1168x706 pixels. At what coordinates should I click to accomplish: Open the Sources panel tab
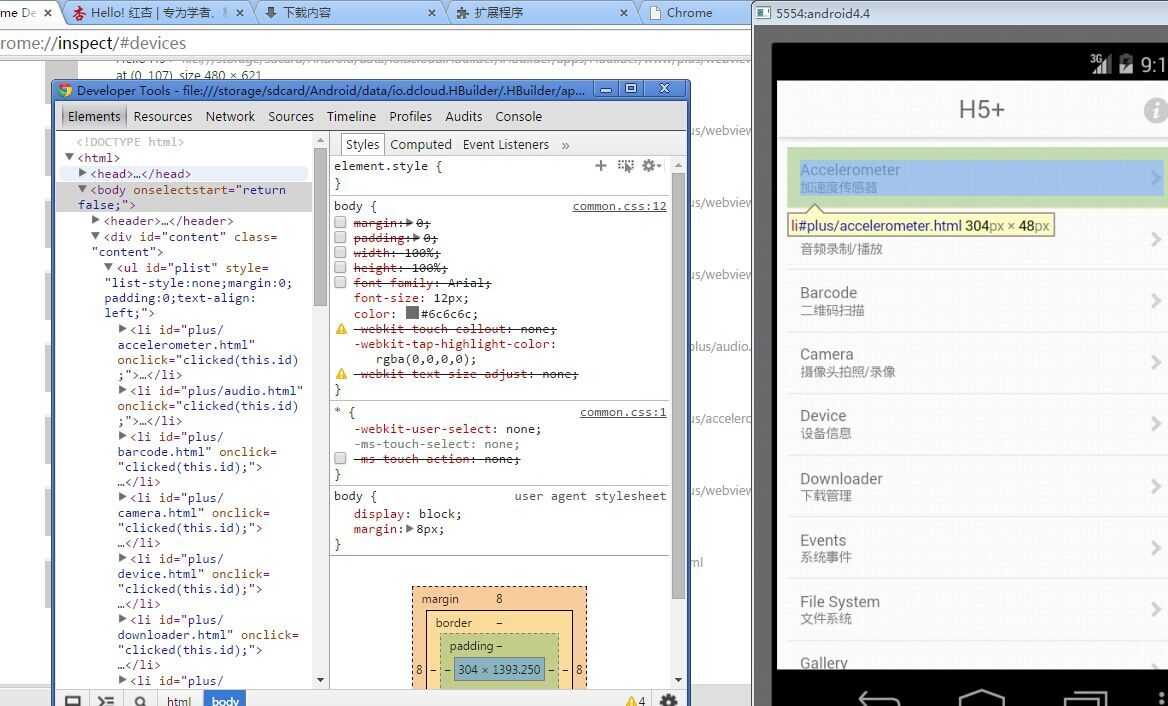[291, 116]
